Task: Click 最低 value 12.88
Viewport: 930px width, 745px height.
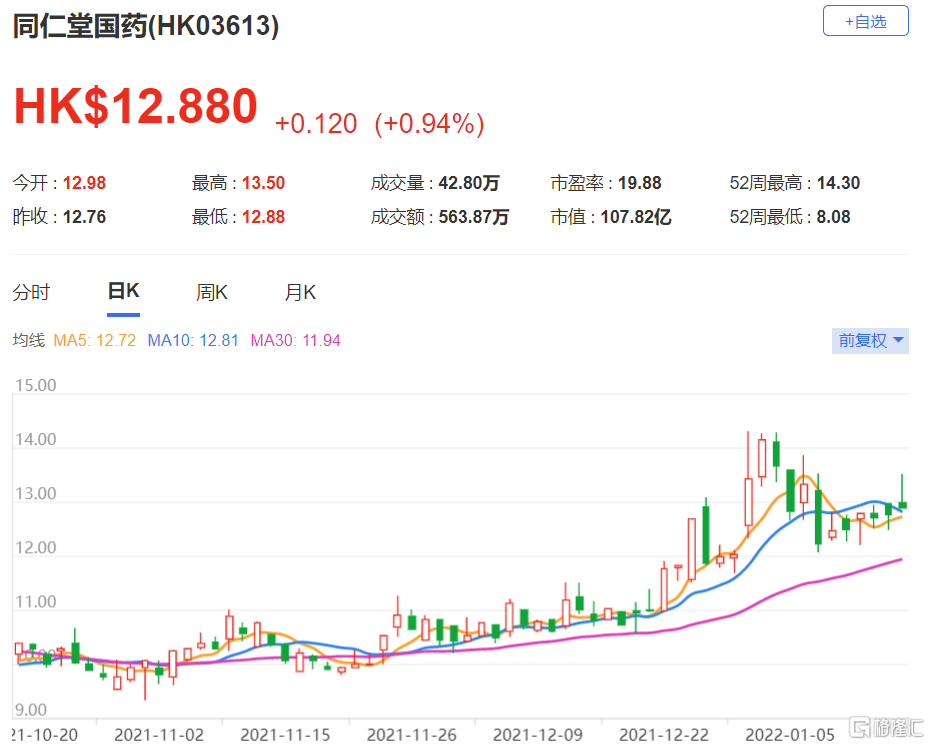Action: tap(263, 217)
